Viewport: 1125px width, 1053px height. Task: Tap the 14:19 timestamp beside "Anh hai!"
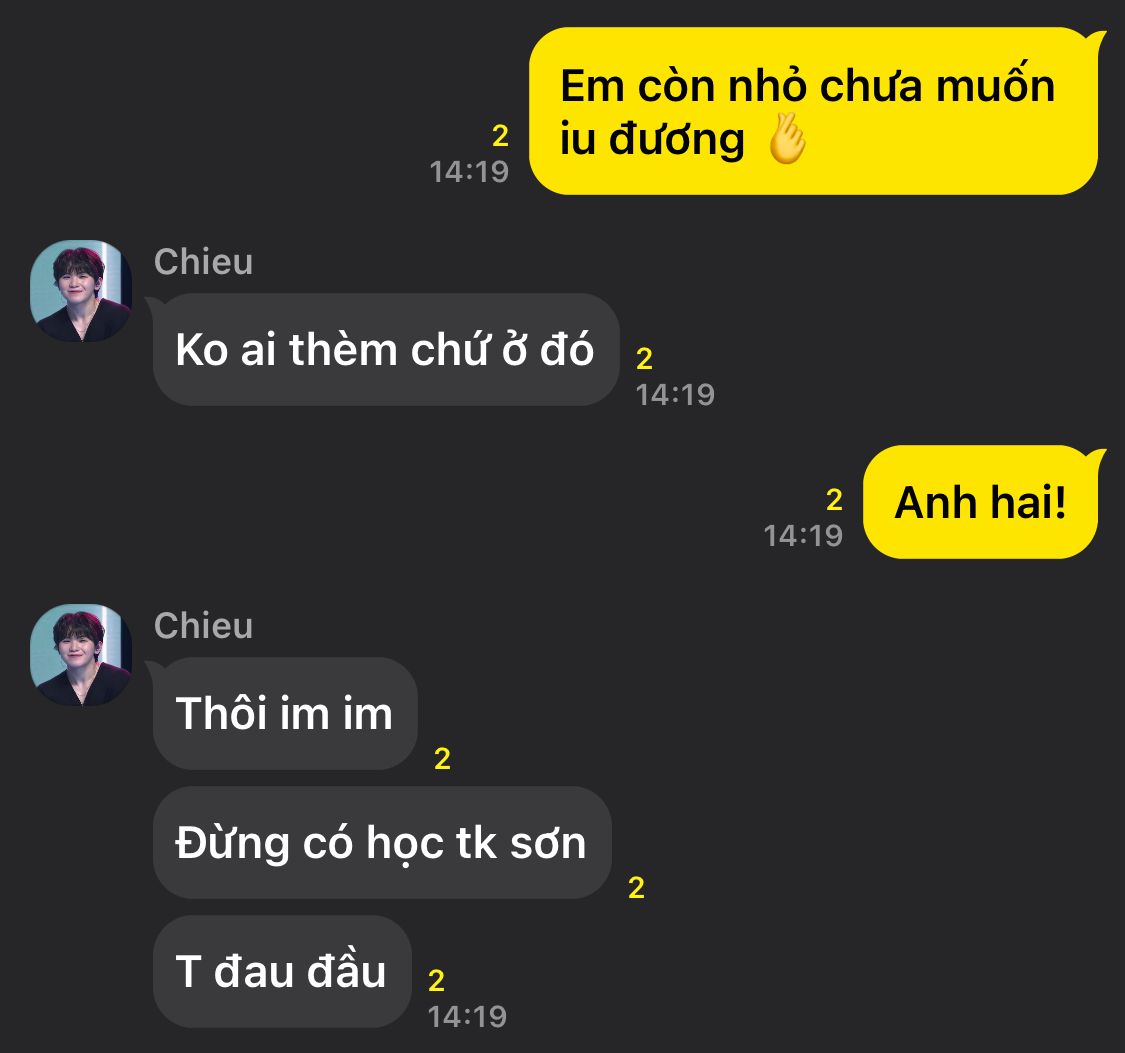pos(803,536)
